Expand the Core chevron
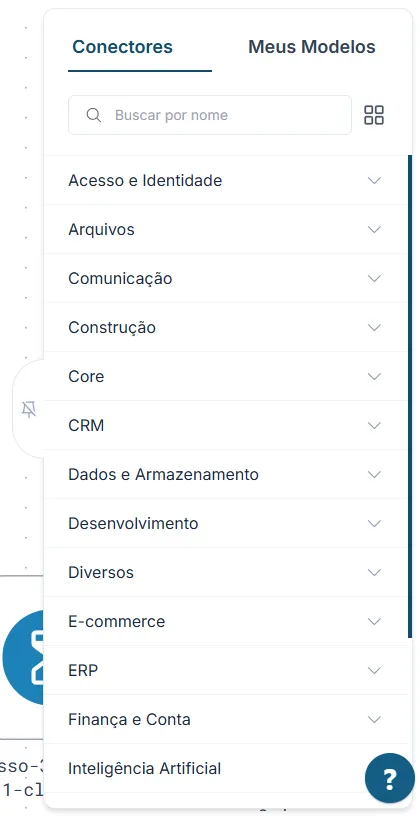The width and height of the screenshot is (420, 817). pos(374,377)
